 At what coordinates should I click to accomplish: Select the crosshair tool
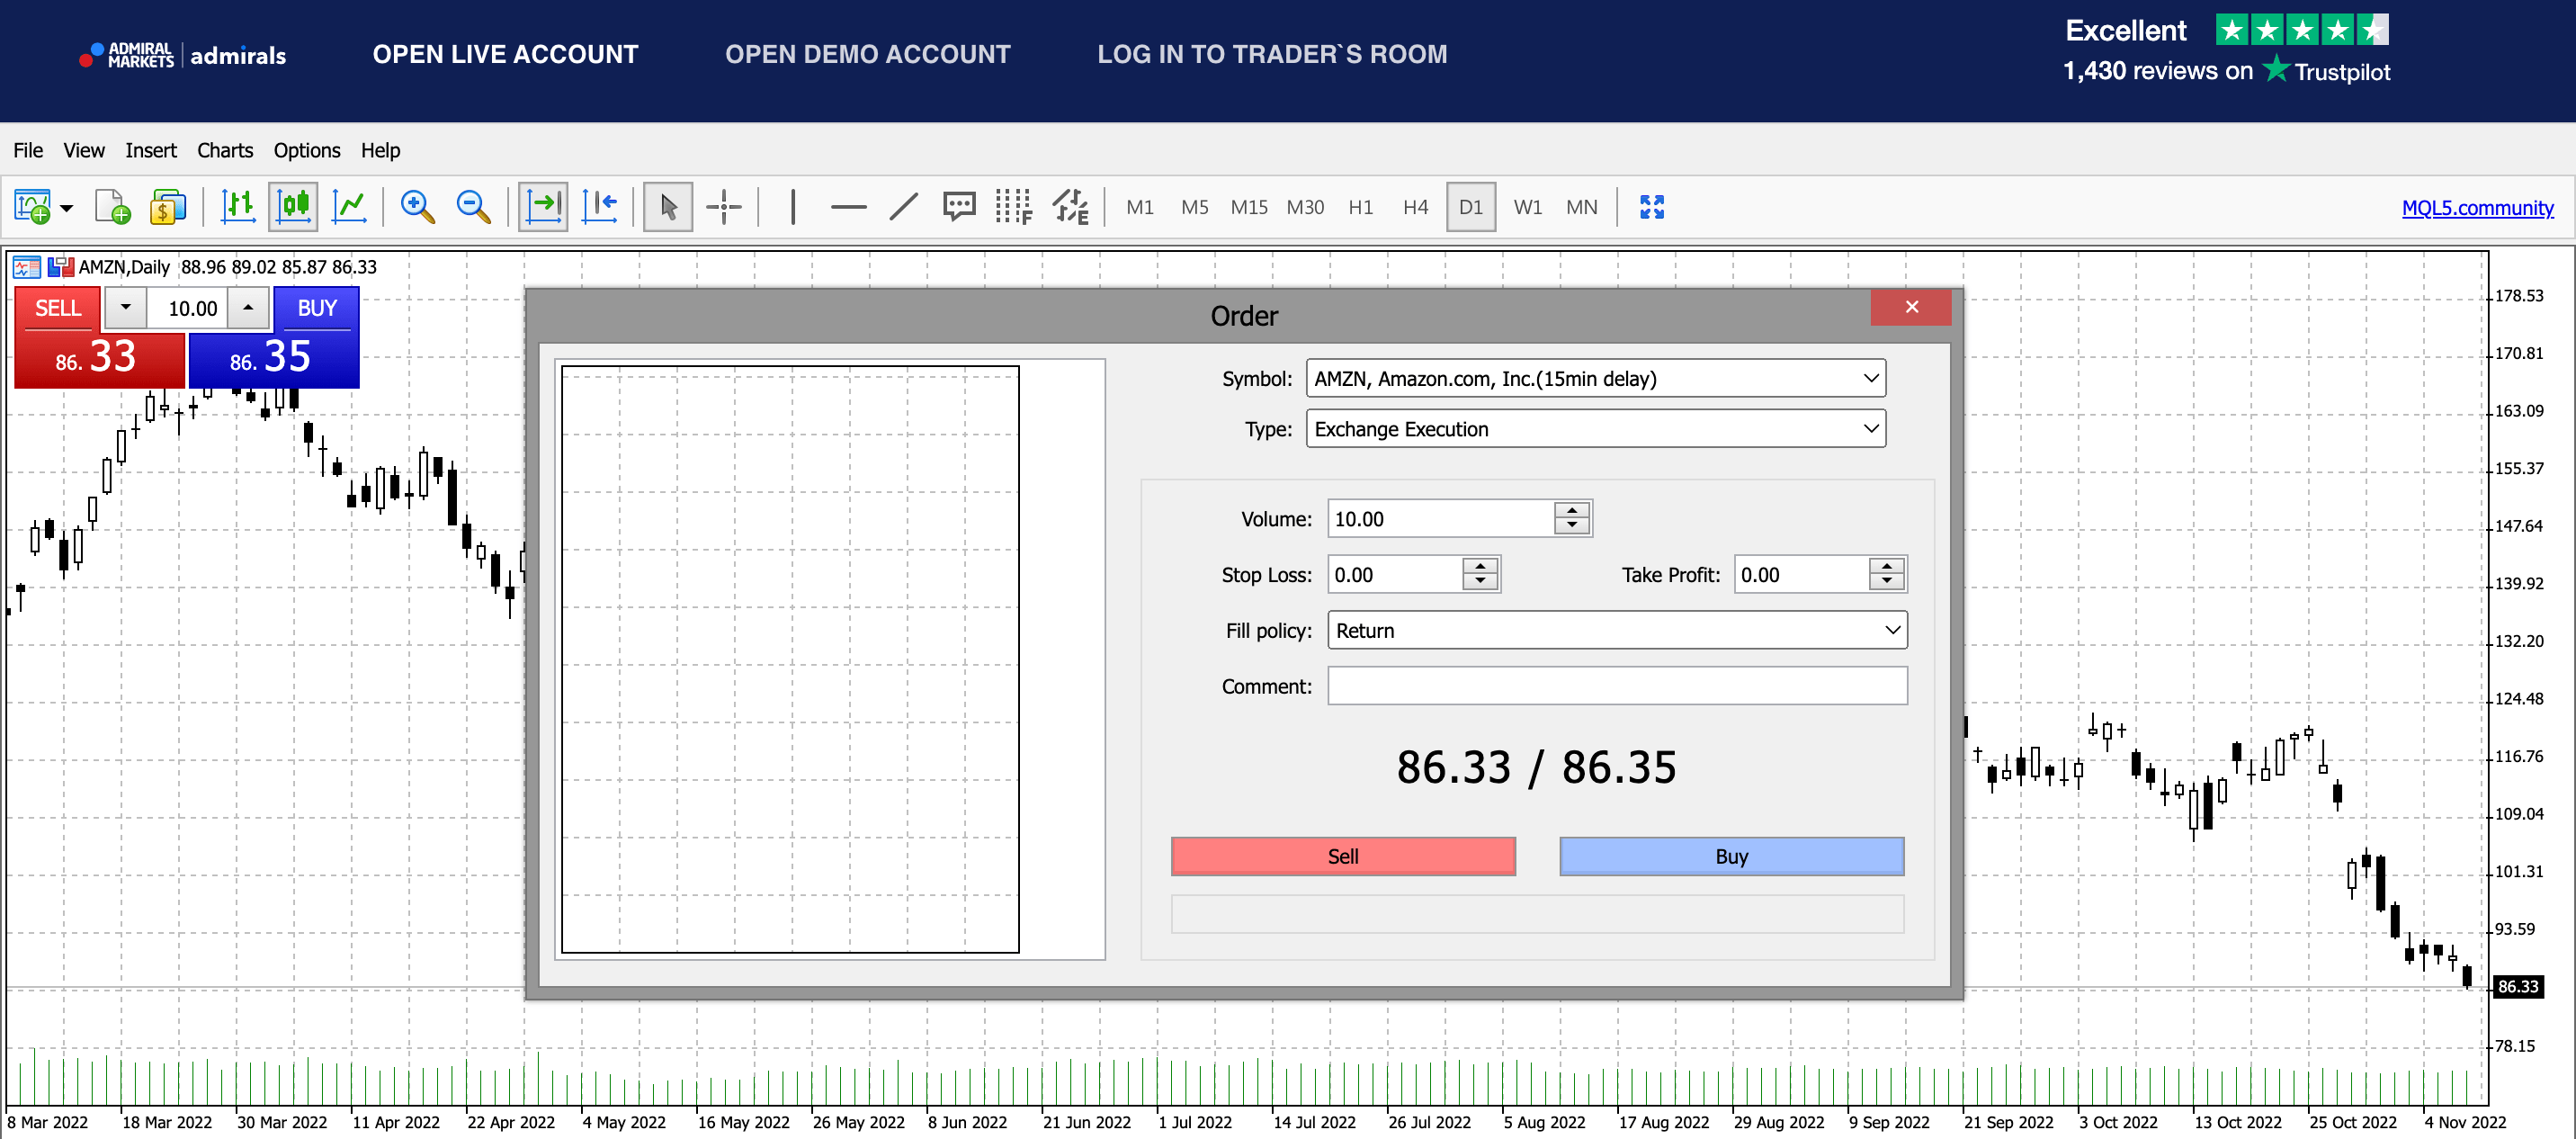point(723,207)
